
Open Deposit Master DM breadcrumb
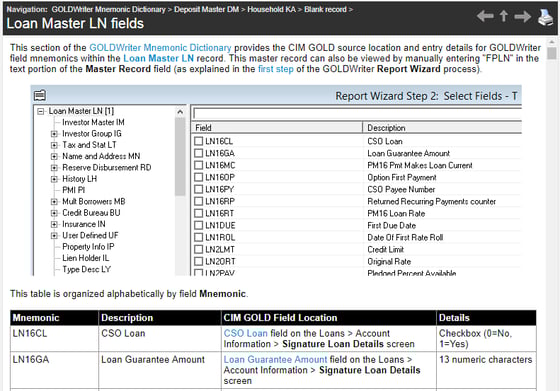[206, 10]
